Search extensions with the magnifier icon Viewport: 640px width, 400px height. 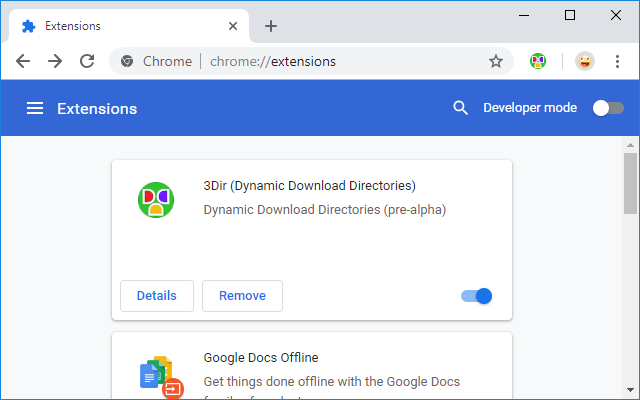(460, 108)
